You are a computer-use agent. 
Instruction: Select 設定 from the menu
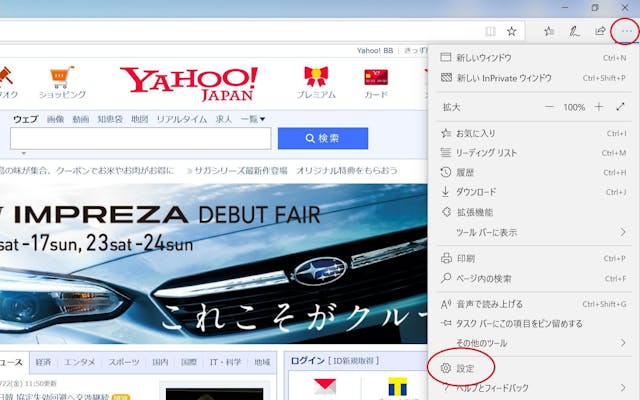tap(465, 368)
